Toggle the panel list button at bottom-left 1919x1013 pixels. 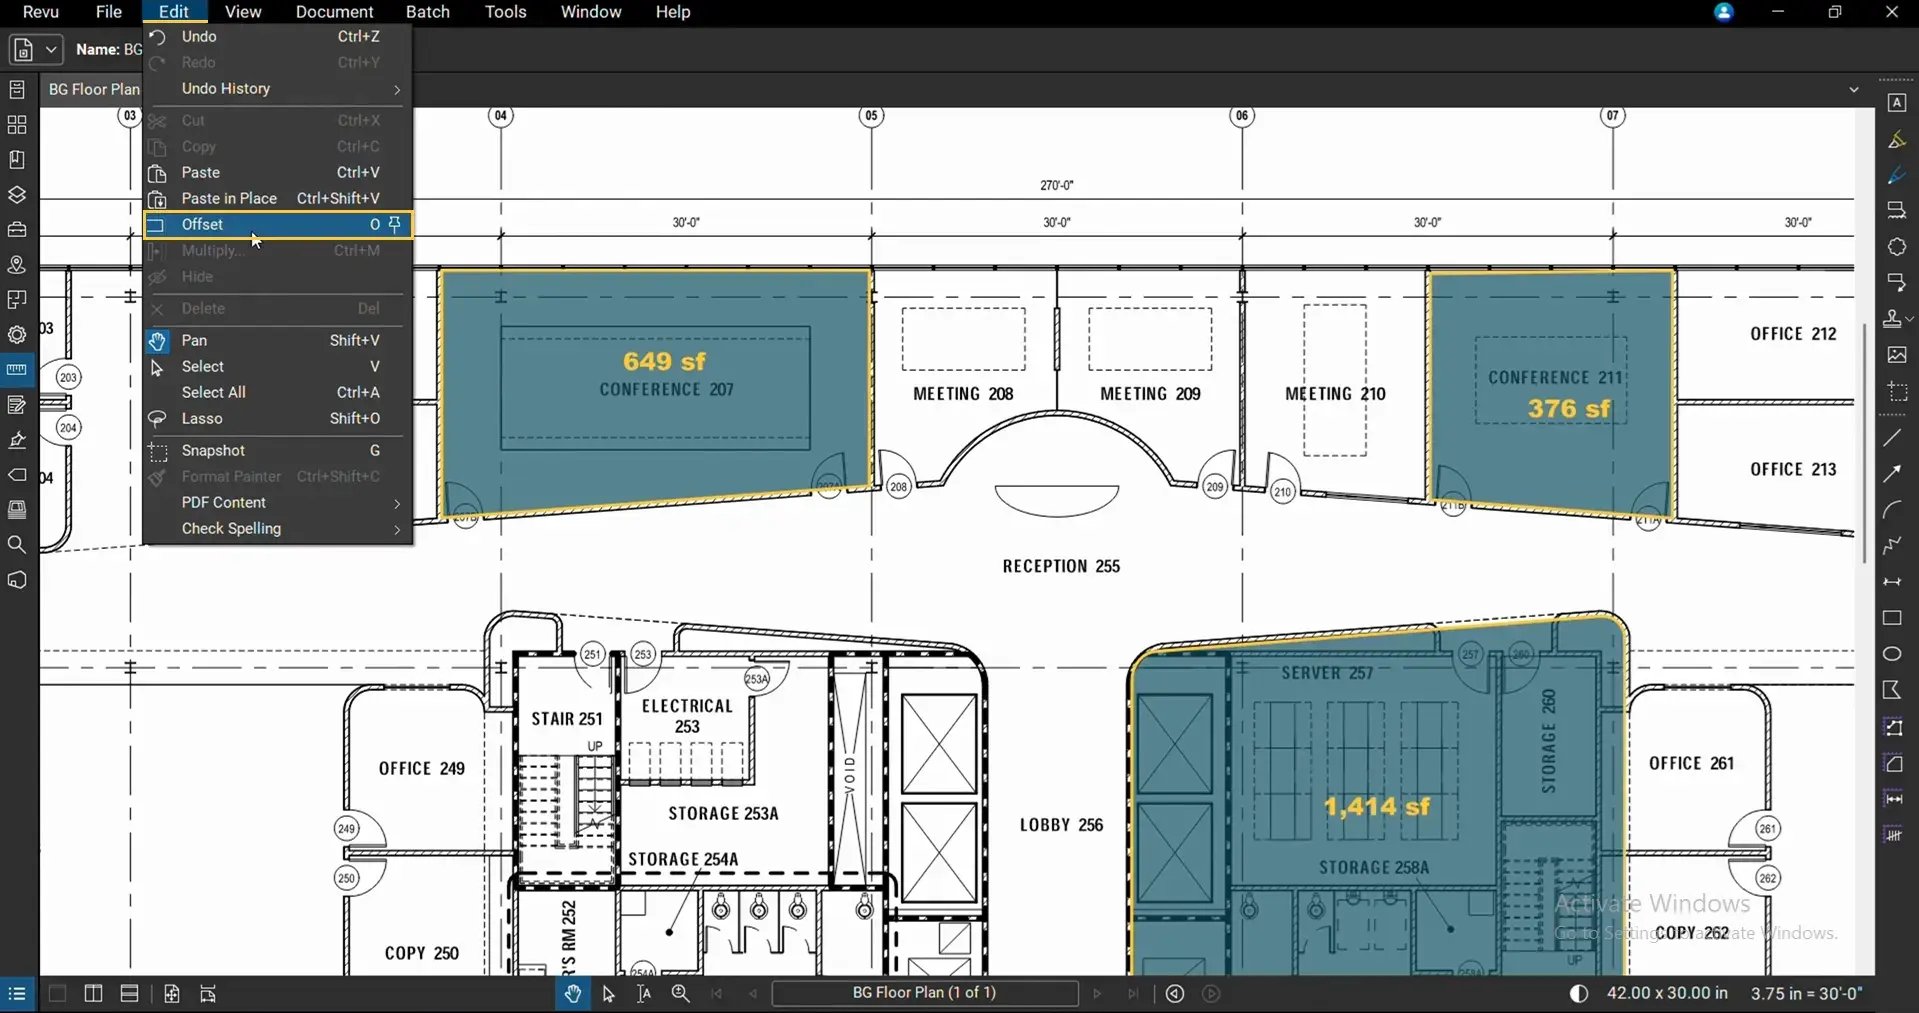[x=17, y=993]
